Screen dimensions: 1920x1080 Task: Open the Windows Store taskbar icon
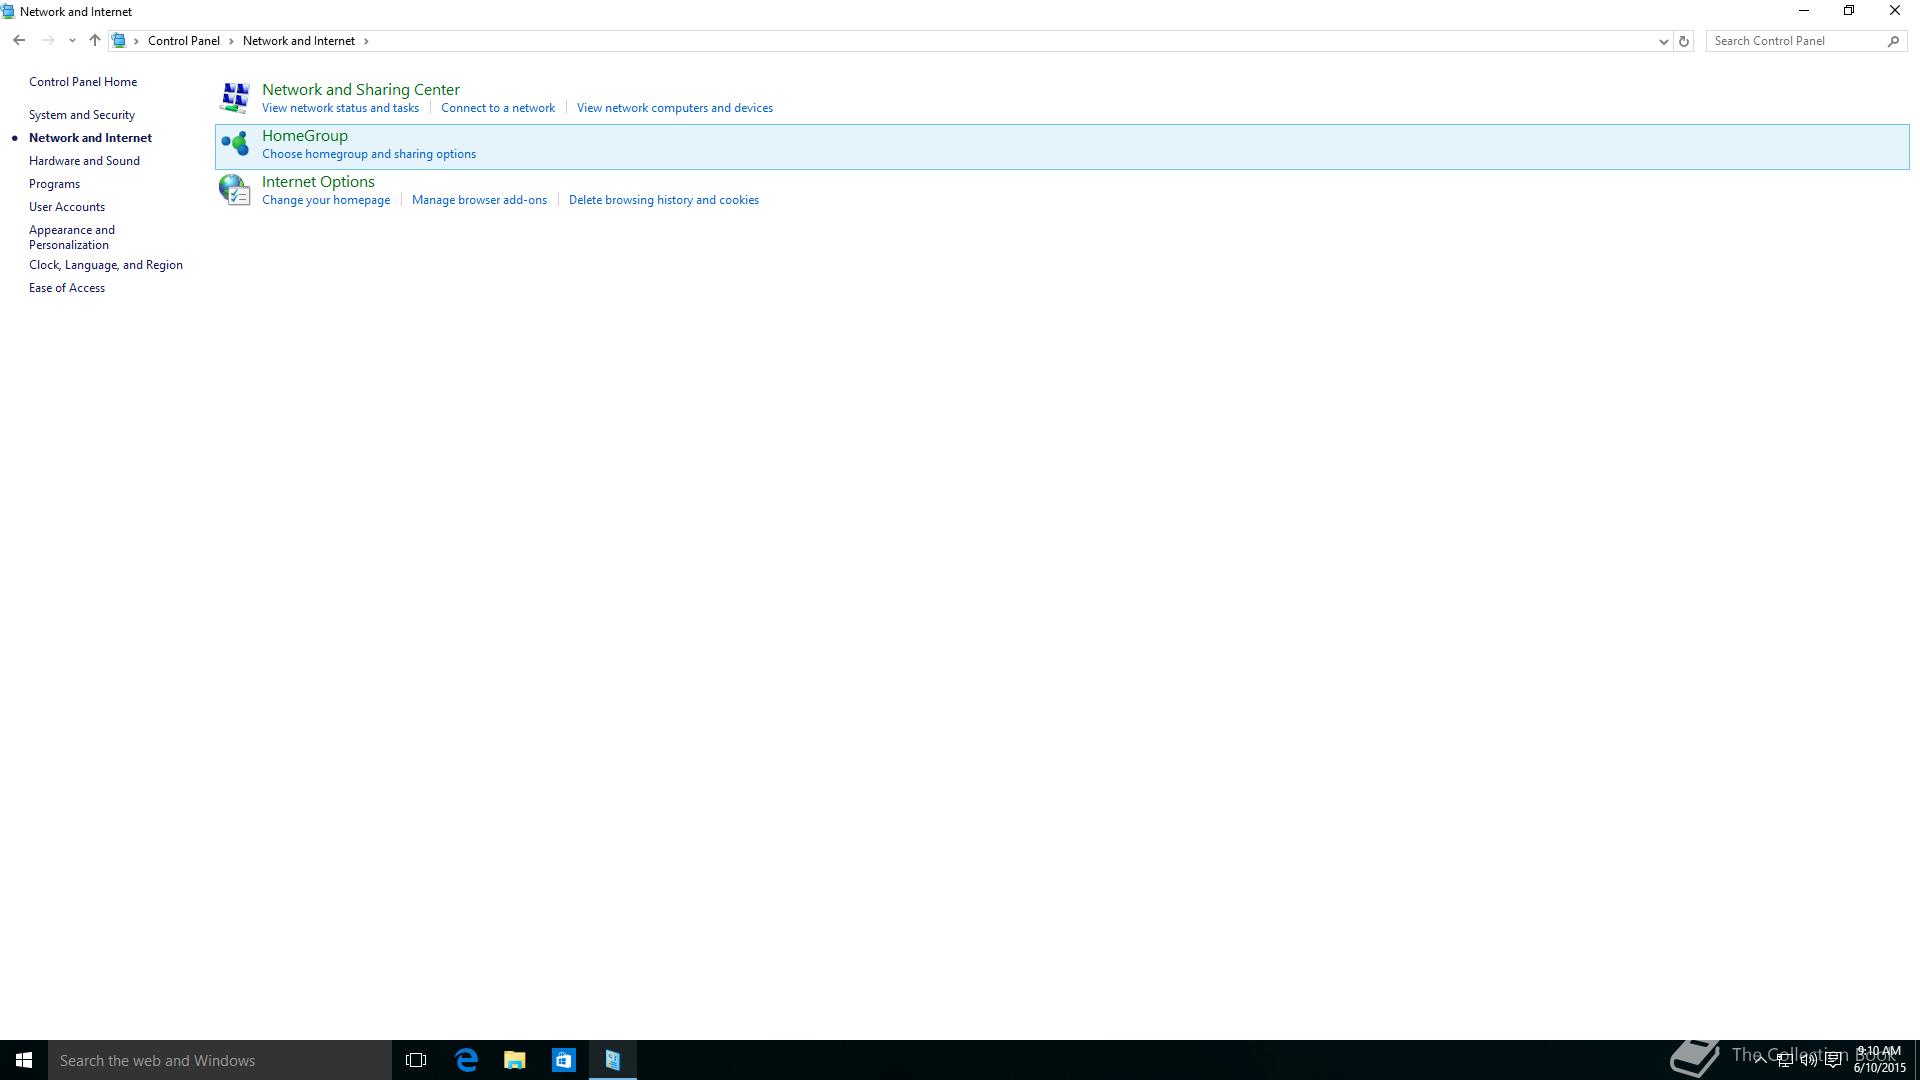[564, 1060]
